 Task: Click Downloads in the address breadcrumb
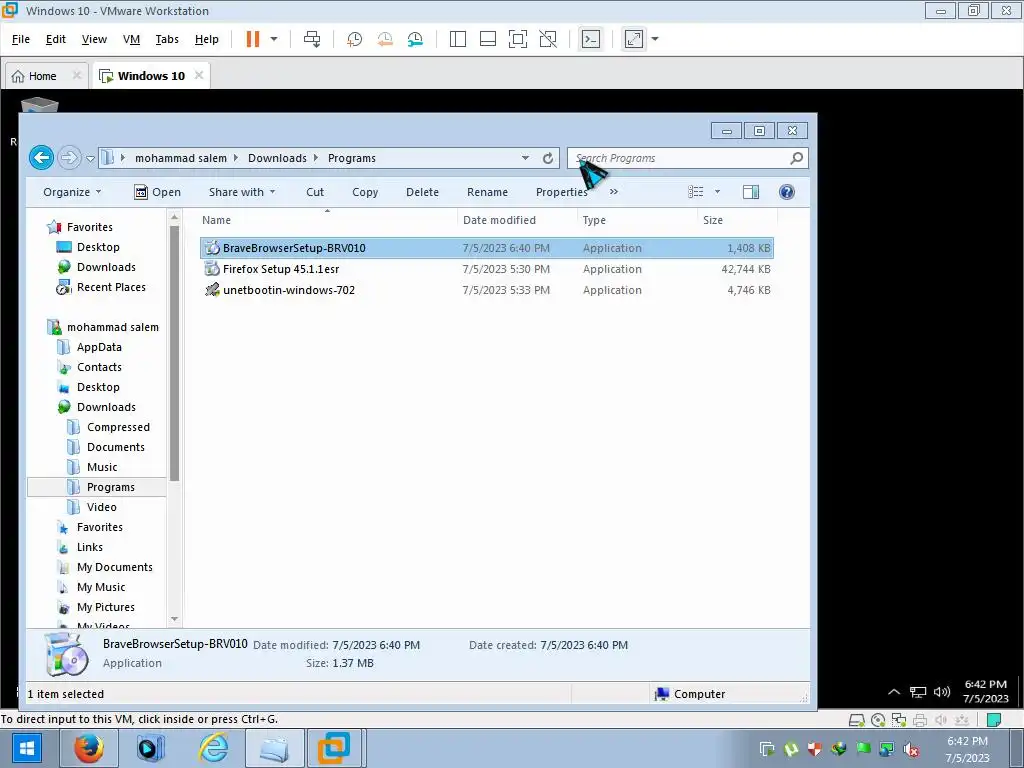pos(277,158)
